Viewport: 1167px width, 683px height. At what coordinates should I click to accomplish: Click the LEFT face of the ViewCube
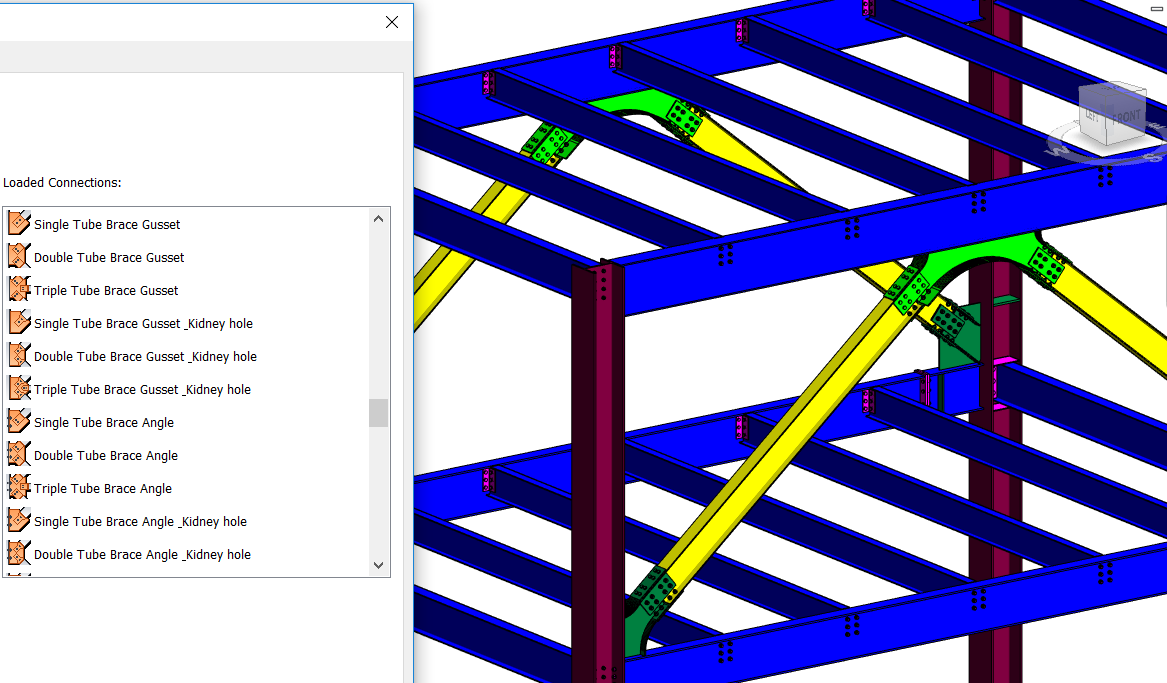click(1091, 115)
